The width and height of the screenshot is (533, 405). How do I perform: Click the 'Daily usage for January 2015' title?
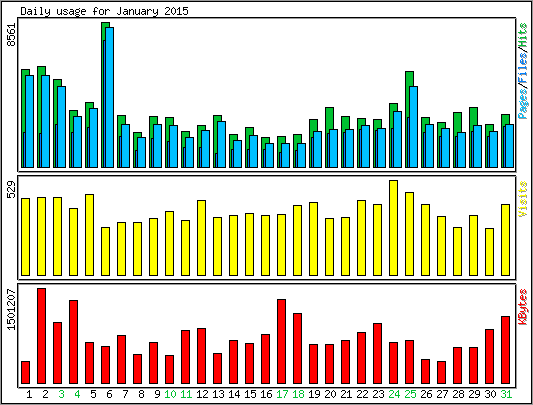(x=104, y=11)
